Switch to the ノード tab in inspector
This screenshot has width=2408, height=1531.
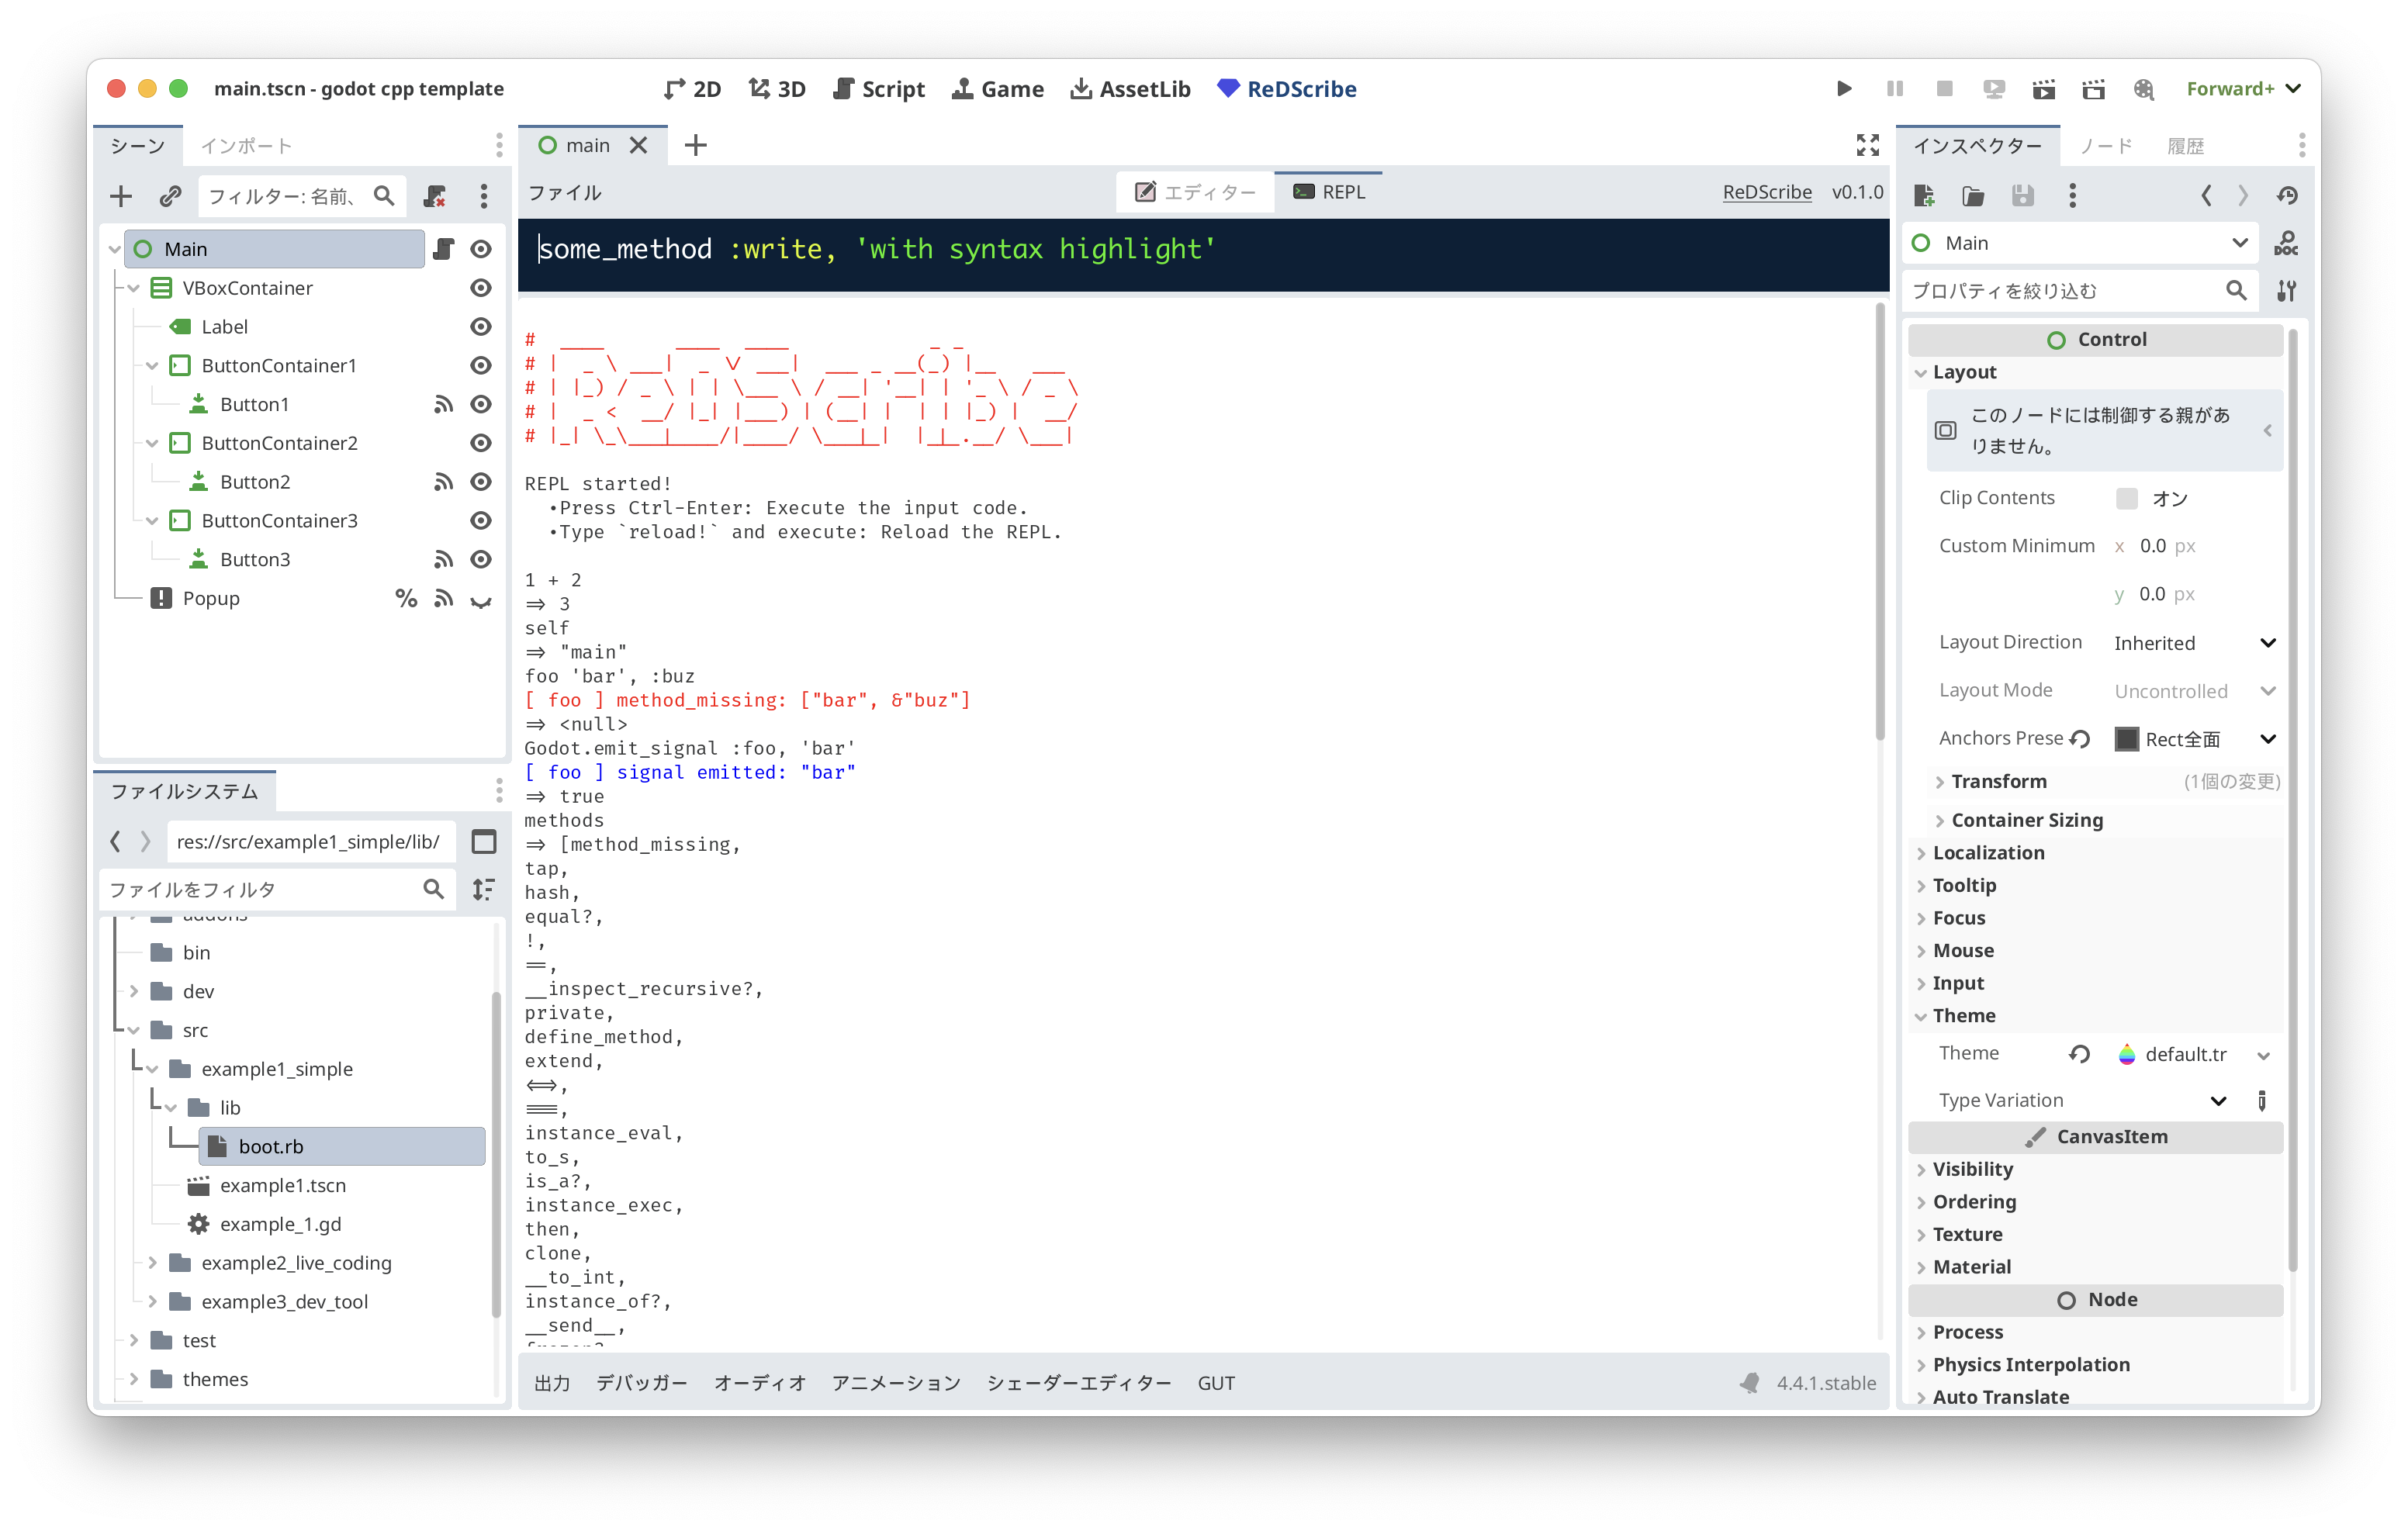point(2106,146)
